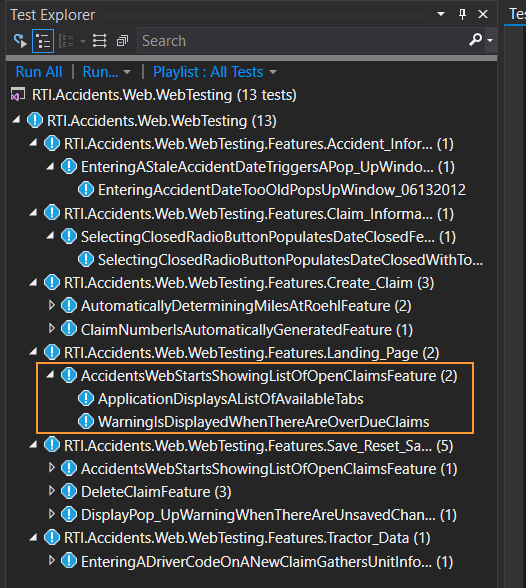526x588 pixels.
Task: Select test EnteringAccidentDateTooOldPopsUpWindow_06132012
Action: click(x=282, y=190)
